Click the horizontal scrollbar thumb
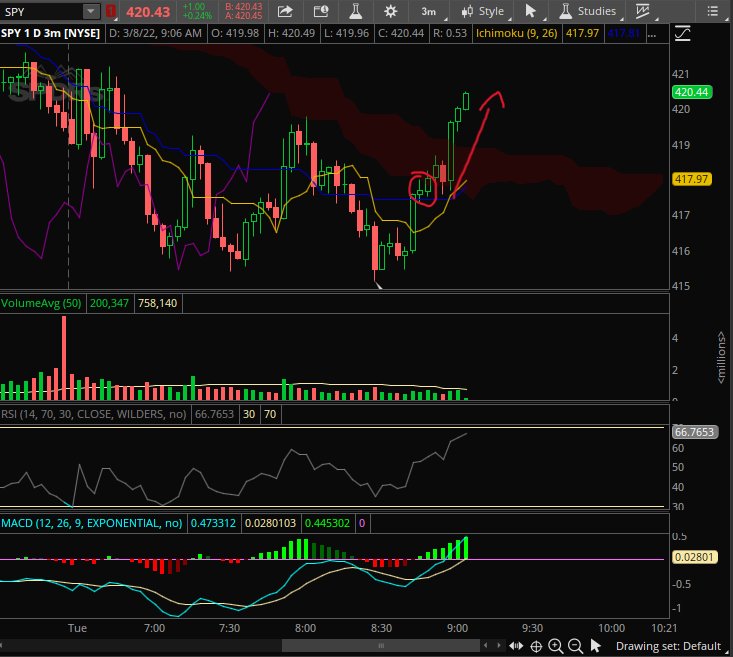This screenshot has width=733, height=657. coord(381,646)
